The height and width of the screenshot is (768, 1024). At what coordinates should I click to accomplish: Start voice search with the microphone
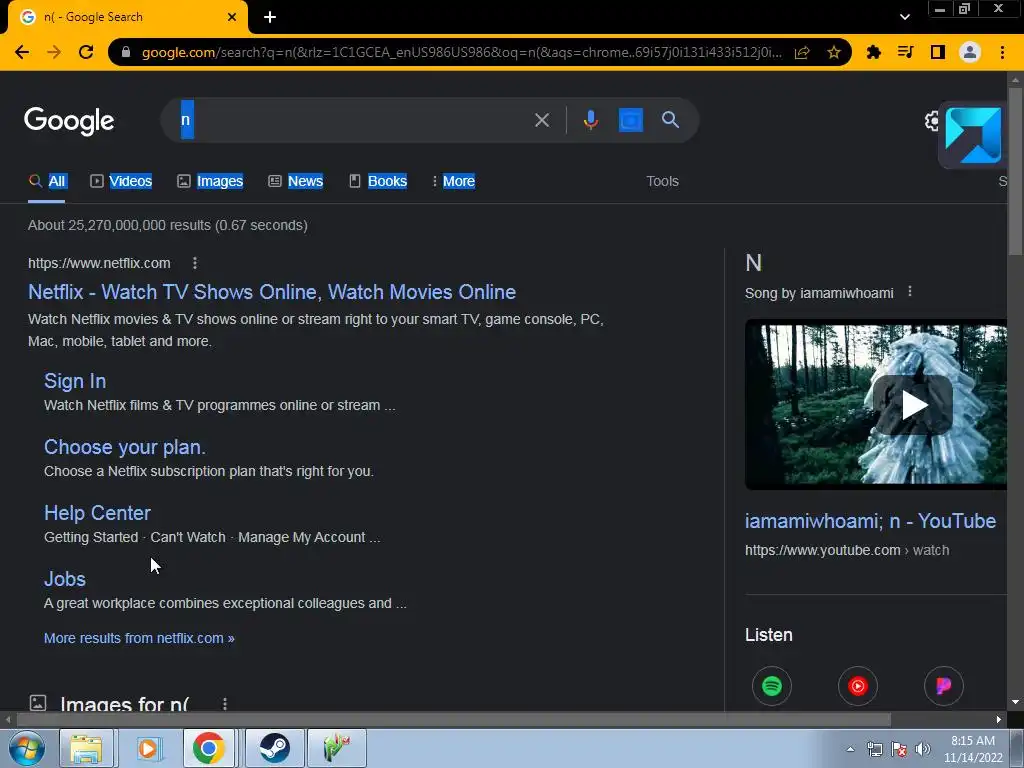click(x=590, y=120)
